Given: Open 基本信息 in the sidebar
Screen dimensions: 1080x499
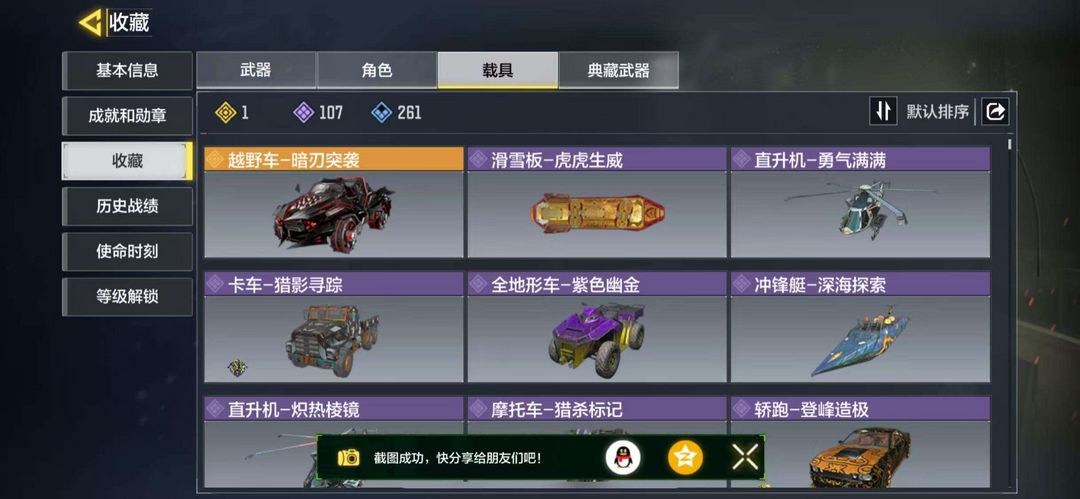Looking at the screenshot, I should tap(127, 70).
